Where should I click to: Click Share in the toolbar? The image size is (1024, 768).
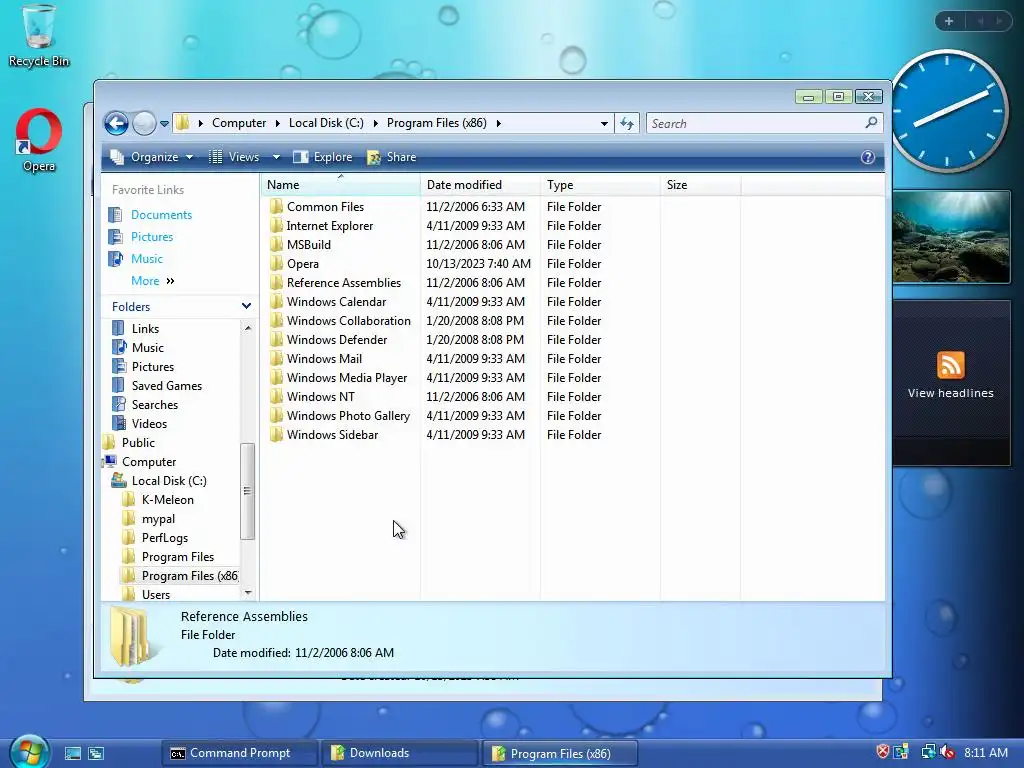pyautogui.click(x=392, y=157)
